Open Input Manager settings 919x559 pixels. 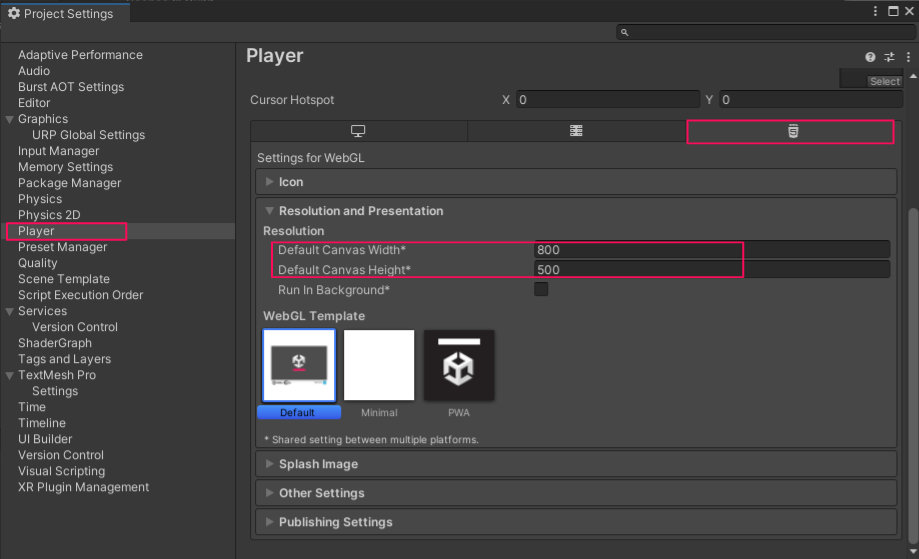59,151
